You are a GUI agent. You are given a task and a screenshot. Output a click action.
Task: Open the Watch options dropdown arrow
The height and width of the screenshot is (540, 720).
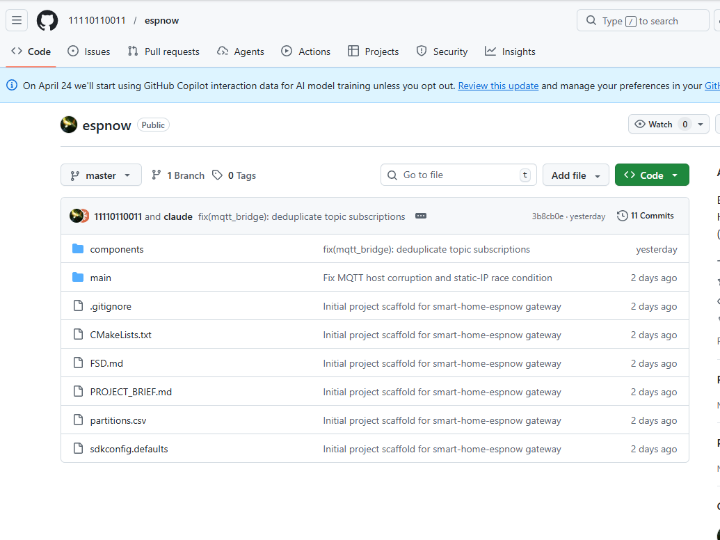coord(701,125)
